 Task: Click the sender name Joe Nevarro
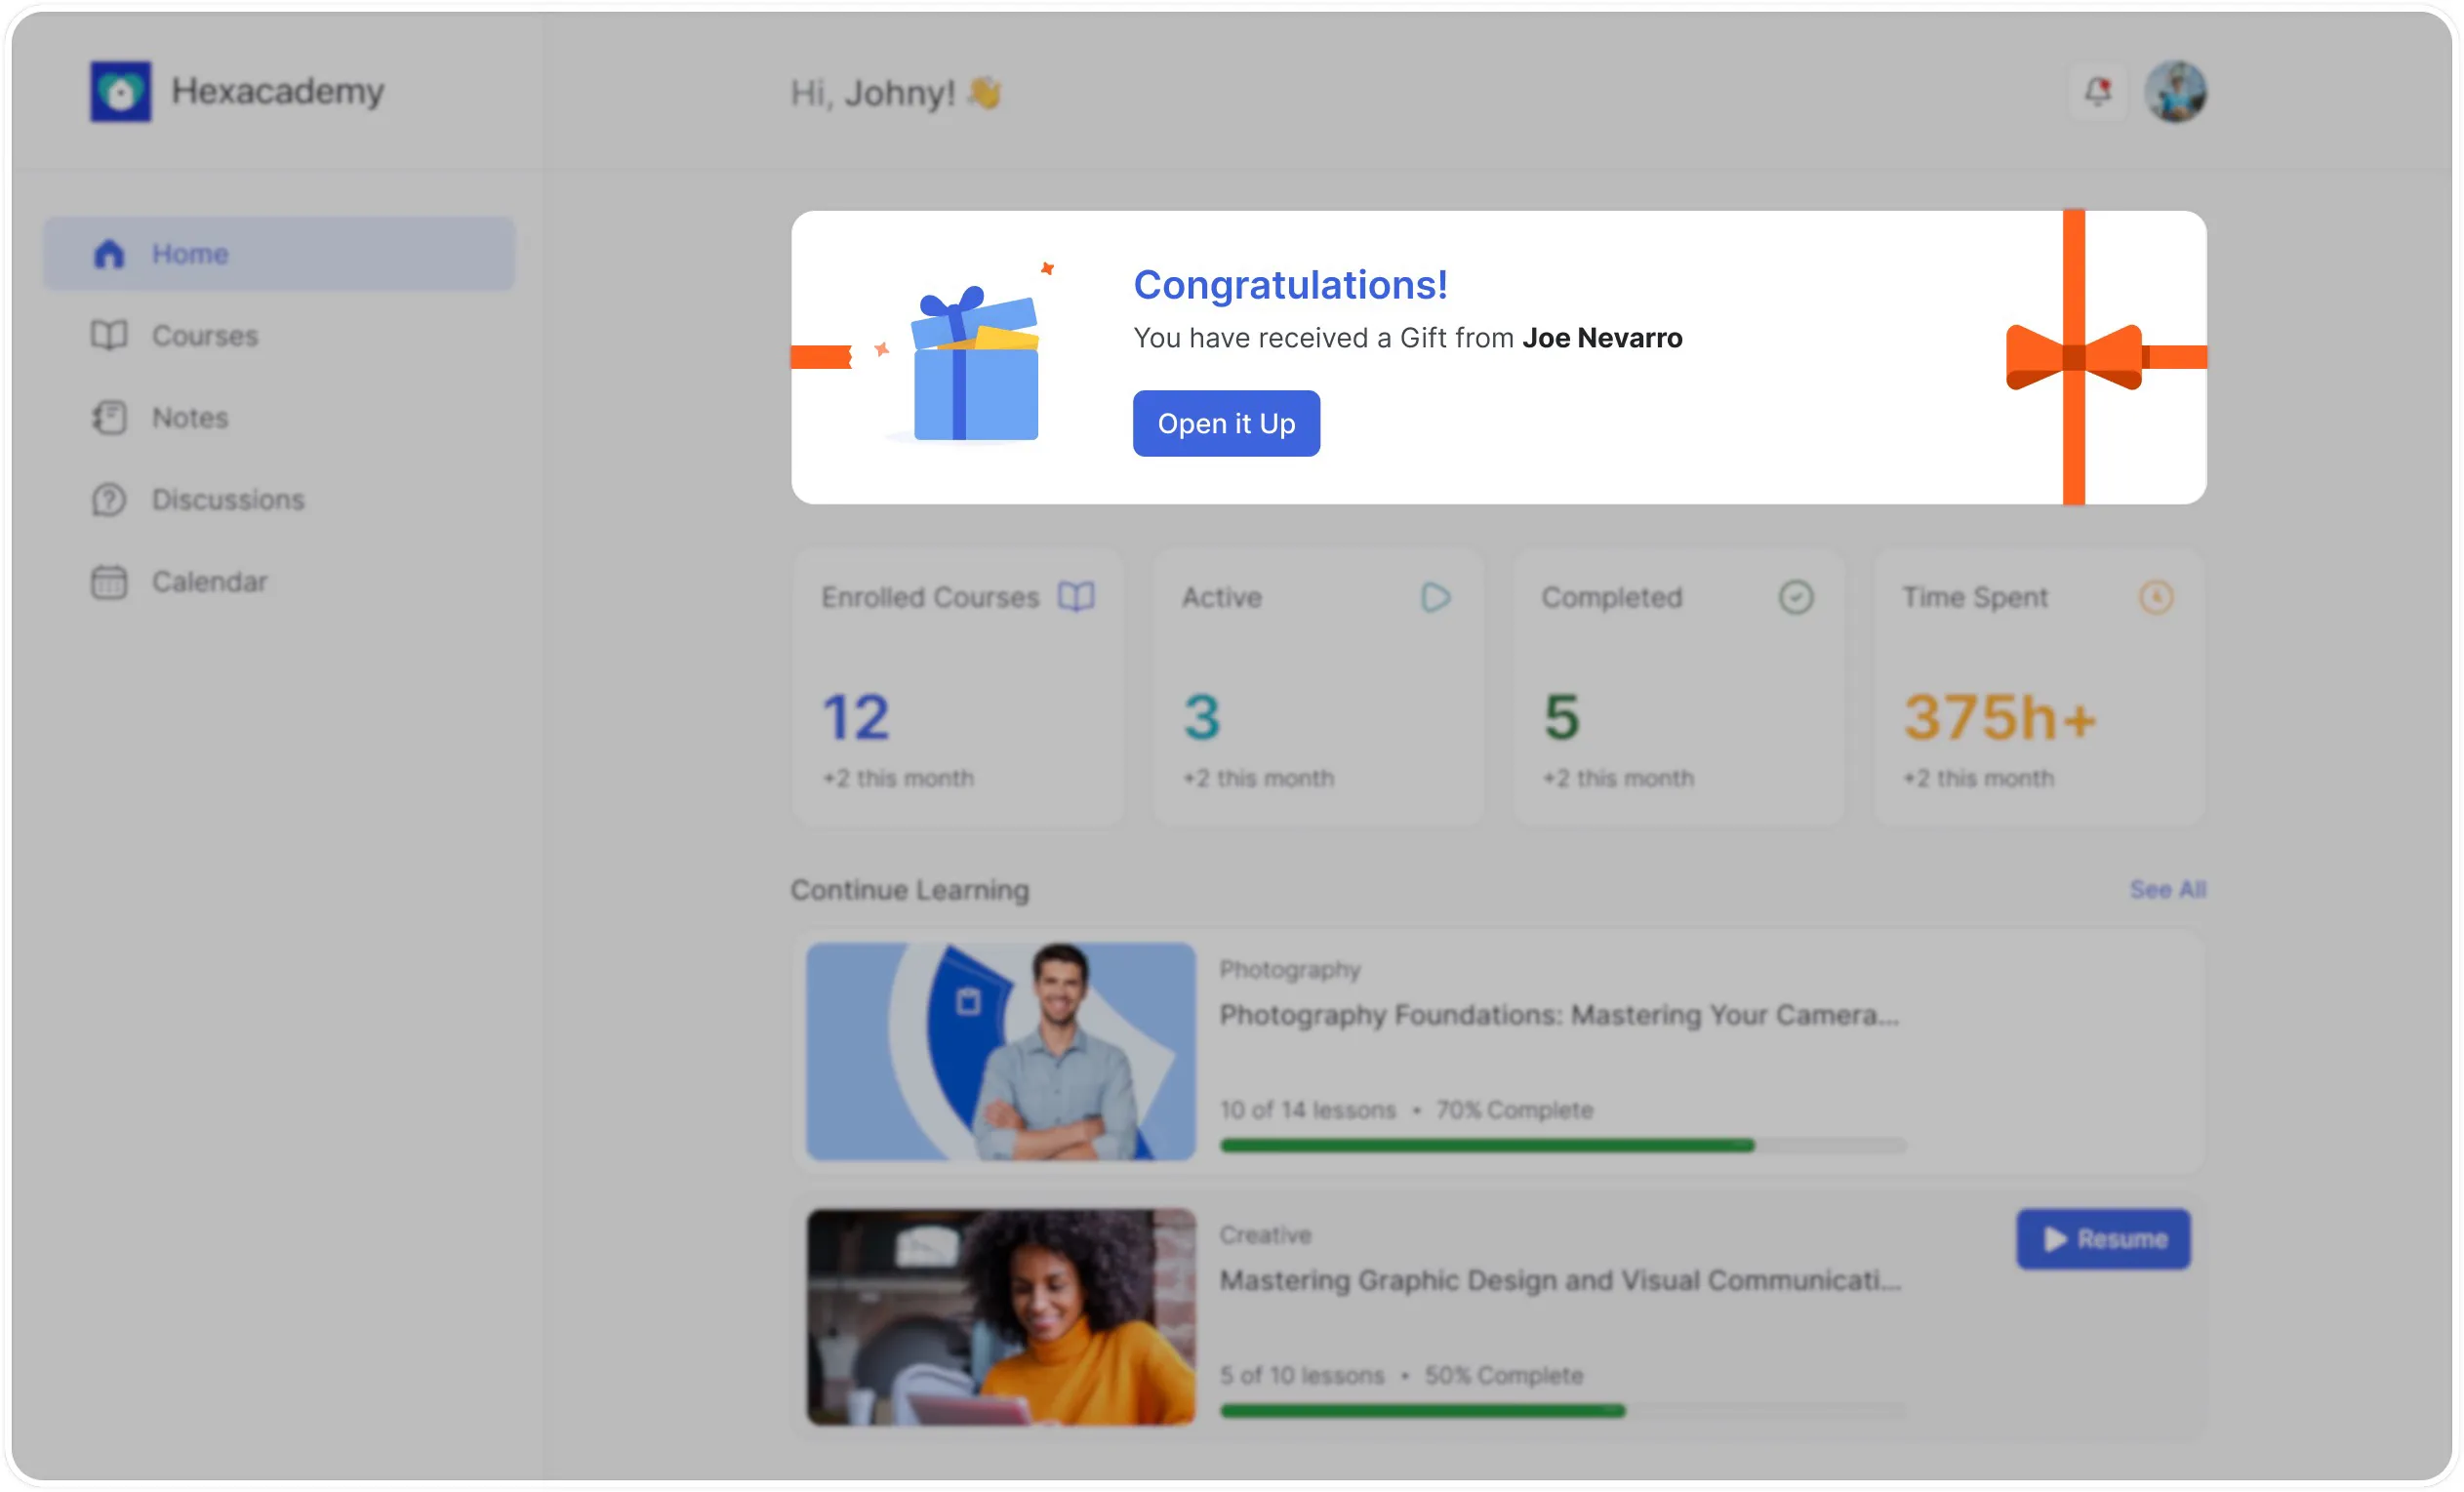click(1602, 338)
